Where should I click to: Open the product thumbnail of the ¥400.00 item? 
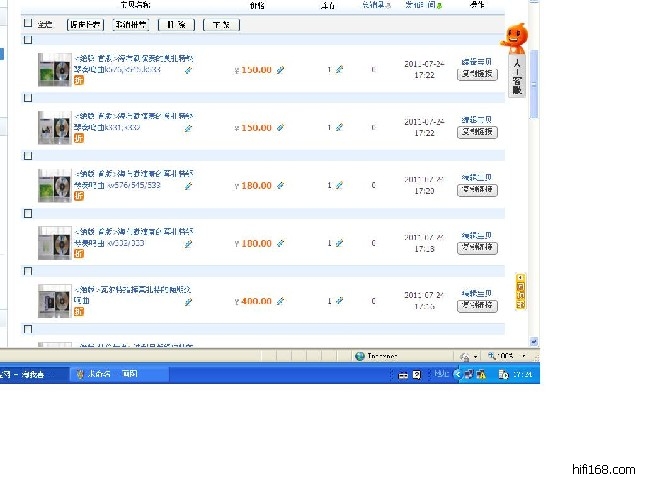pos(53,300)
